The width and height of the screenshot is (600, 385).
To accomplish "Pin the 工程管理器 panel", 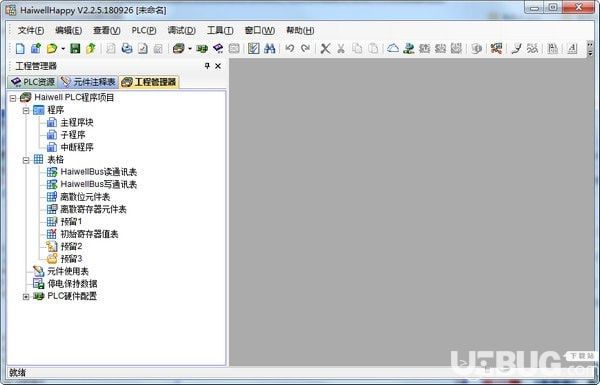I will (x=207, y=66).
